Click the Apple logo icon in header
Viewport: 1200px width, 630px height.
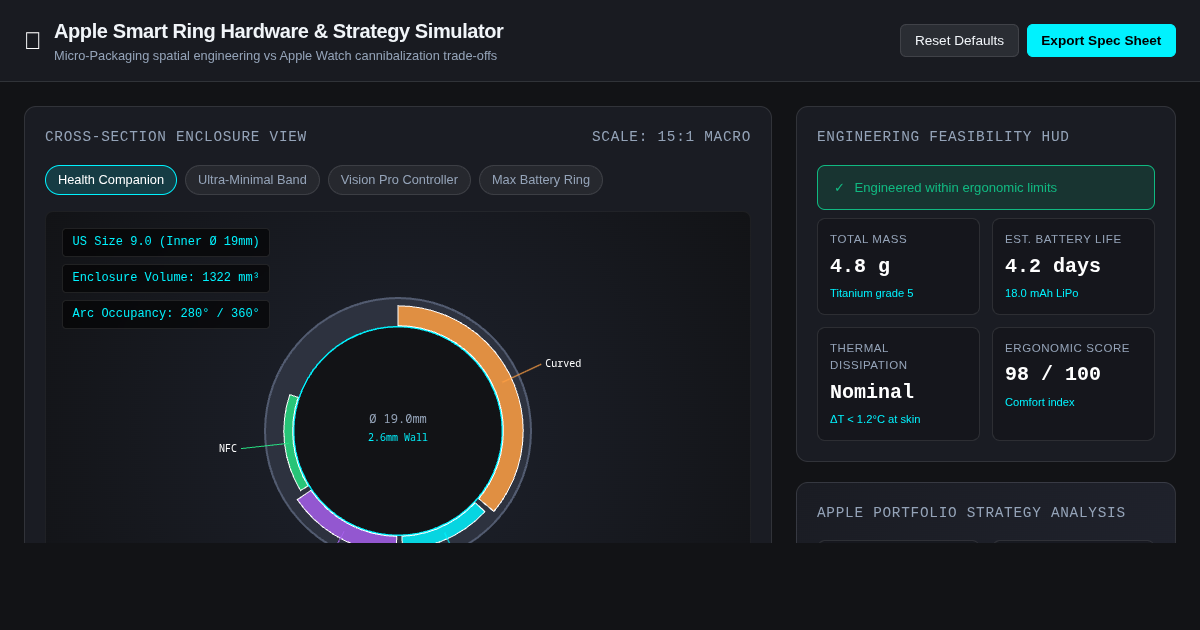pyautogui.click(x=33, y=41)
